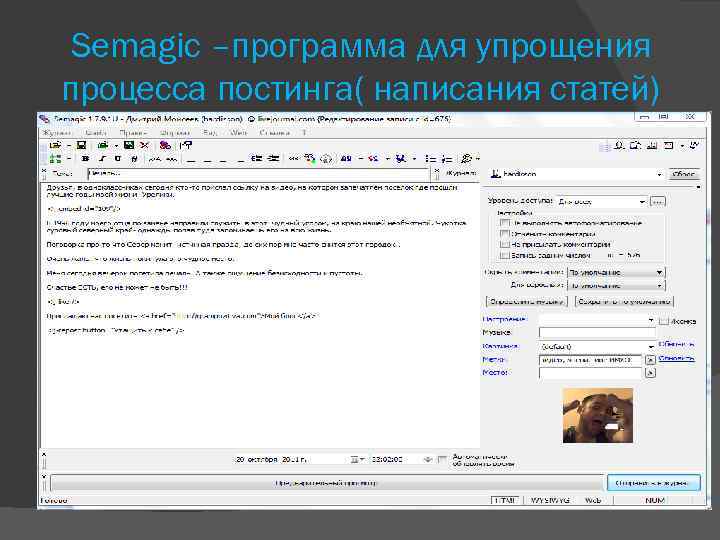This screenshot has width=720, height=540.
Task: Click the print icon in top toolbar
Action: 103,146
